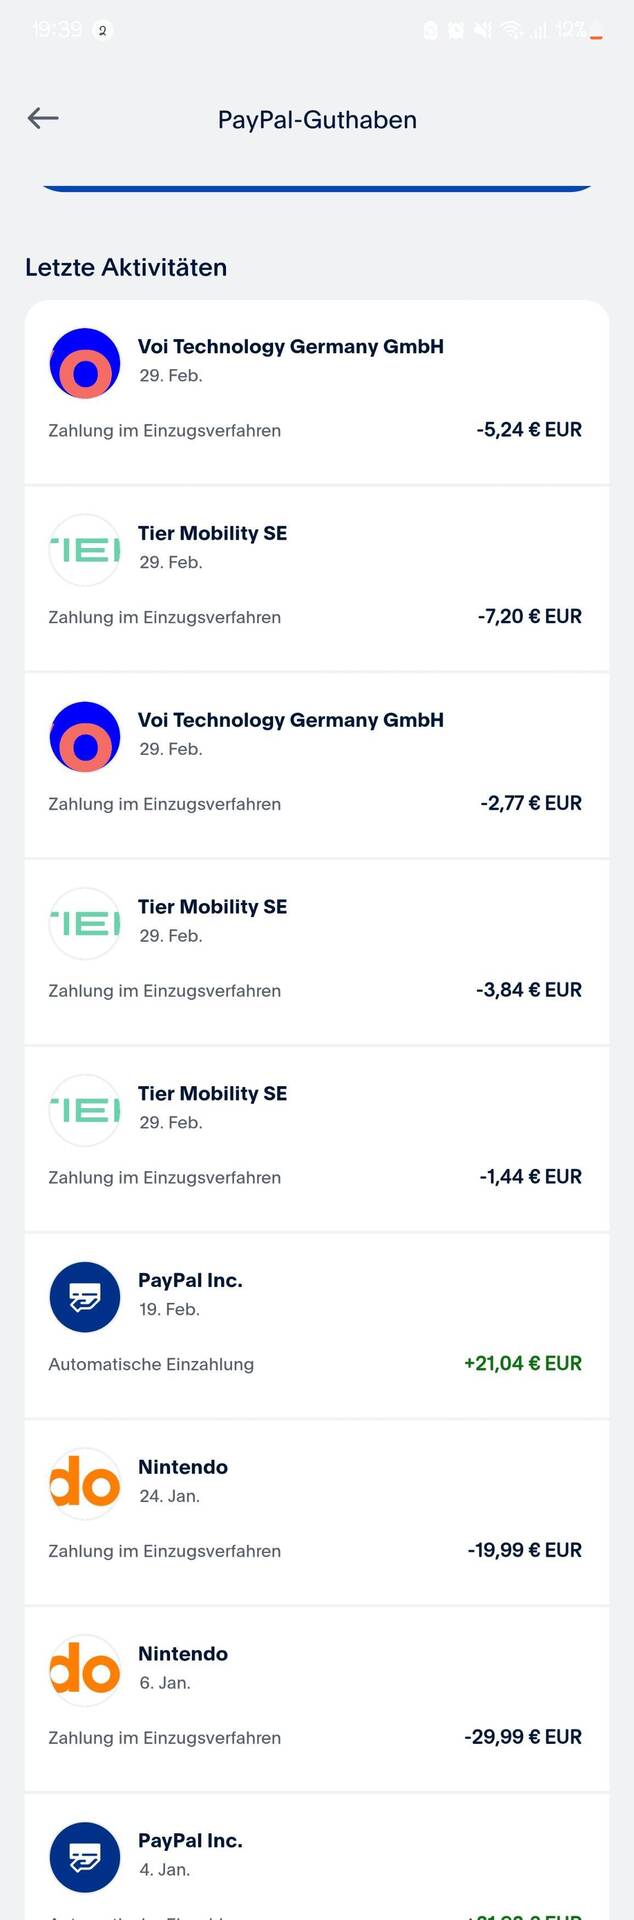The width and height of the screenshot is (634, 1920).
Task: Tap the Tier logo on the -3,84 € entry
Action: (x=85, y=924)
